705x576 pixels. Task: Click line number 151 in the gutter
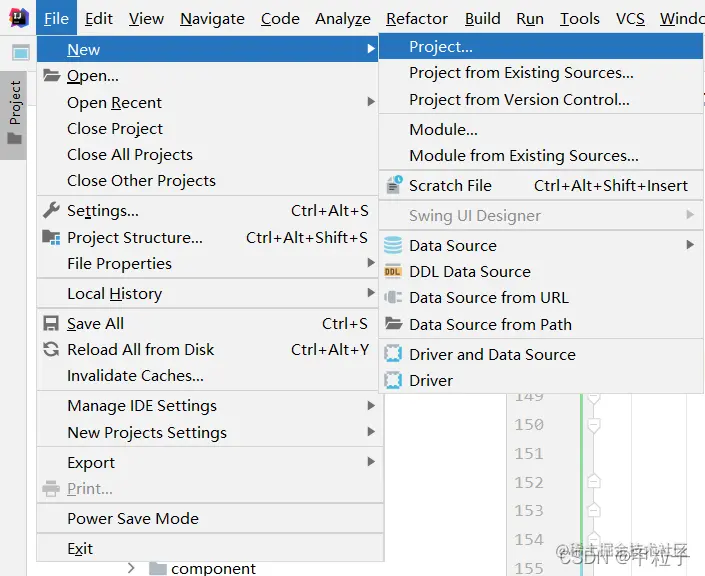pos(529,453)
